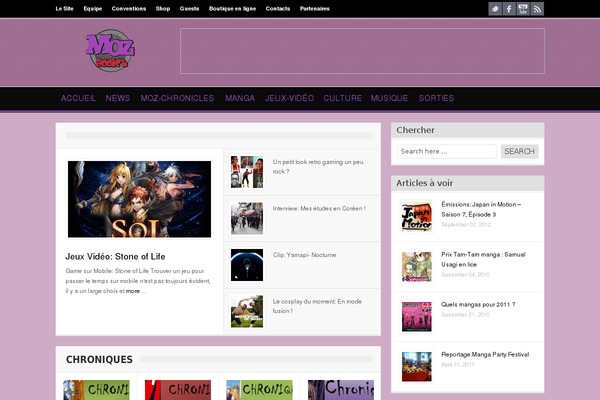The image size is (600, 400).
Task: Open Quels mangas pour 2011 thumbnail
Action: [x=417, y=317]
